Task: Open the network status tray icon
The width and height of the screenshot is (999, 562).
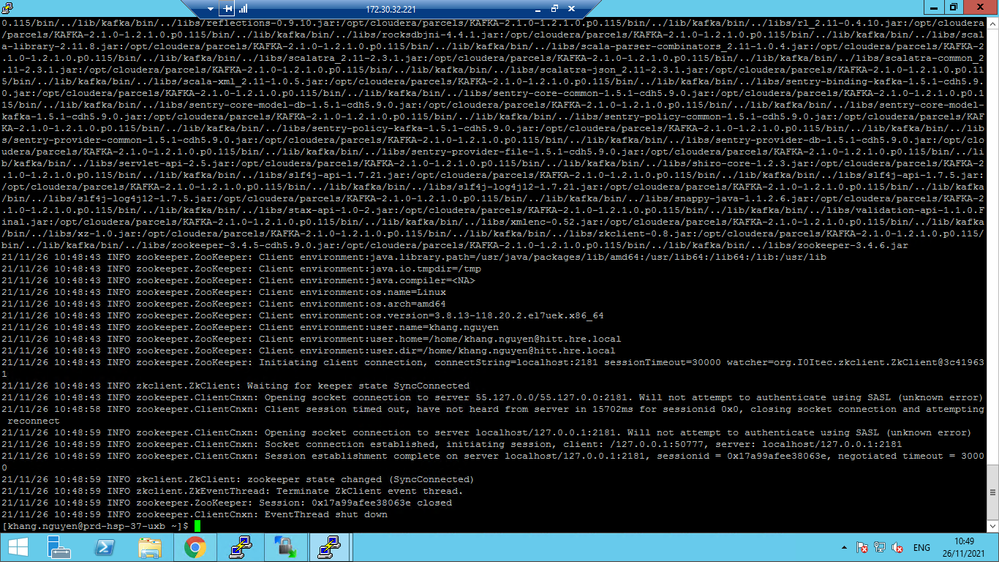Action: point(880,547)
